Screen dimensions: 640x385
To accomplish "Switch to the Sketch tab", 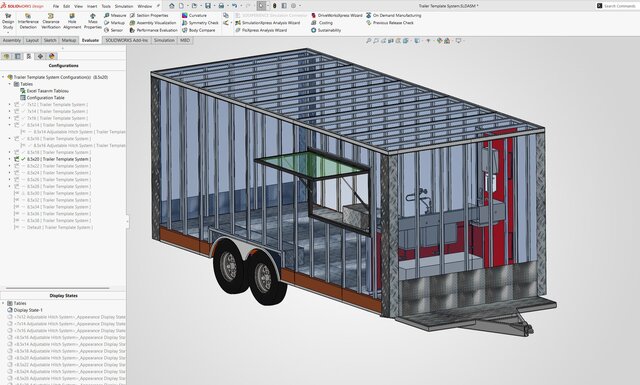I will pos(50,40).
